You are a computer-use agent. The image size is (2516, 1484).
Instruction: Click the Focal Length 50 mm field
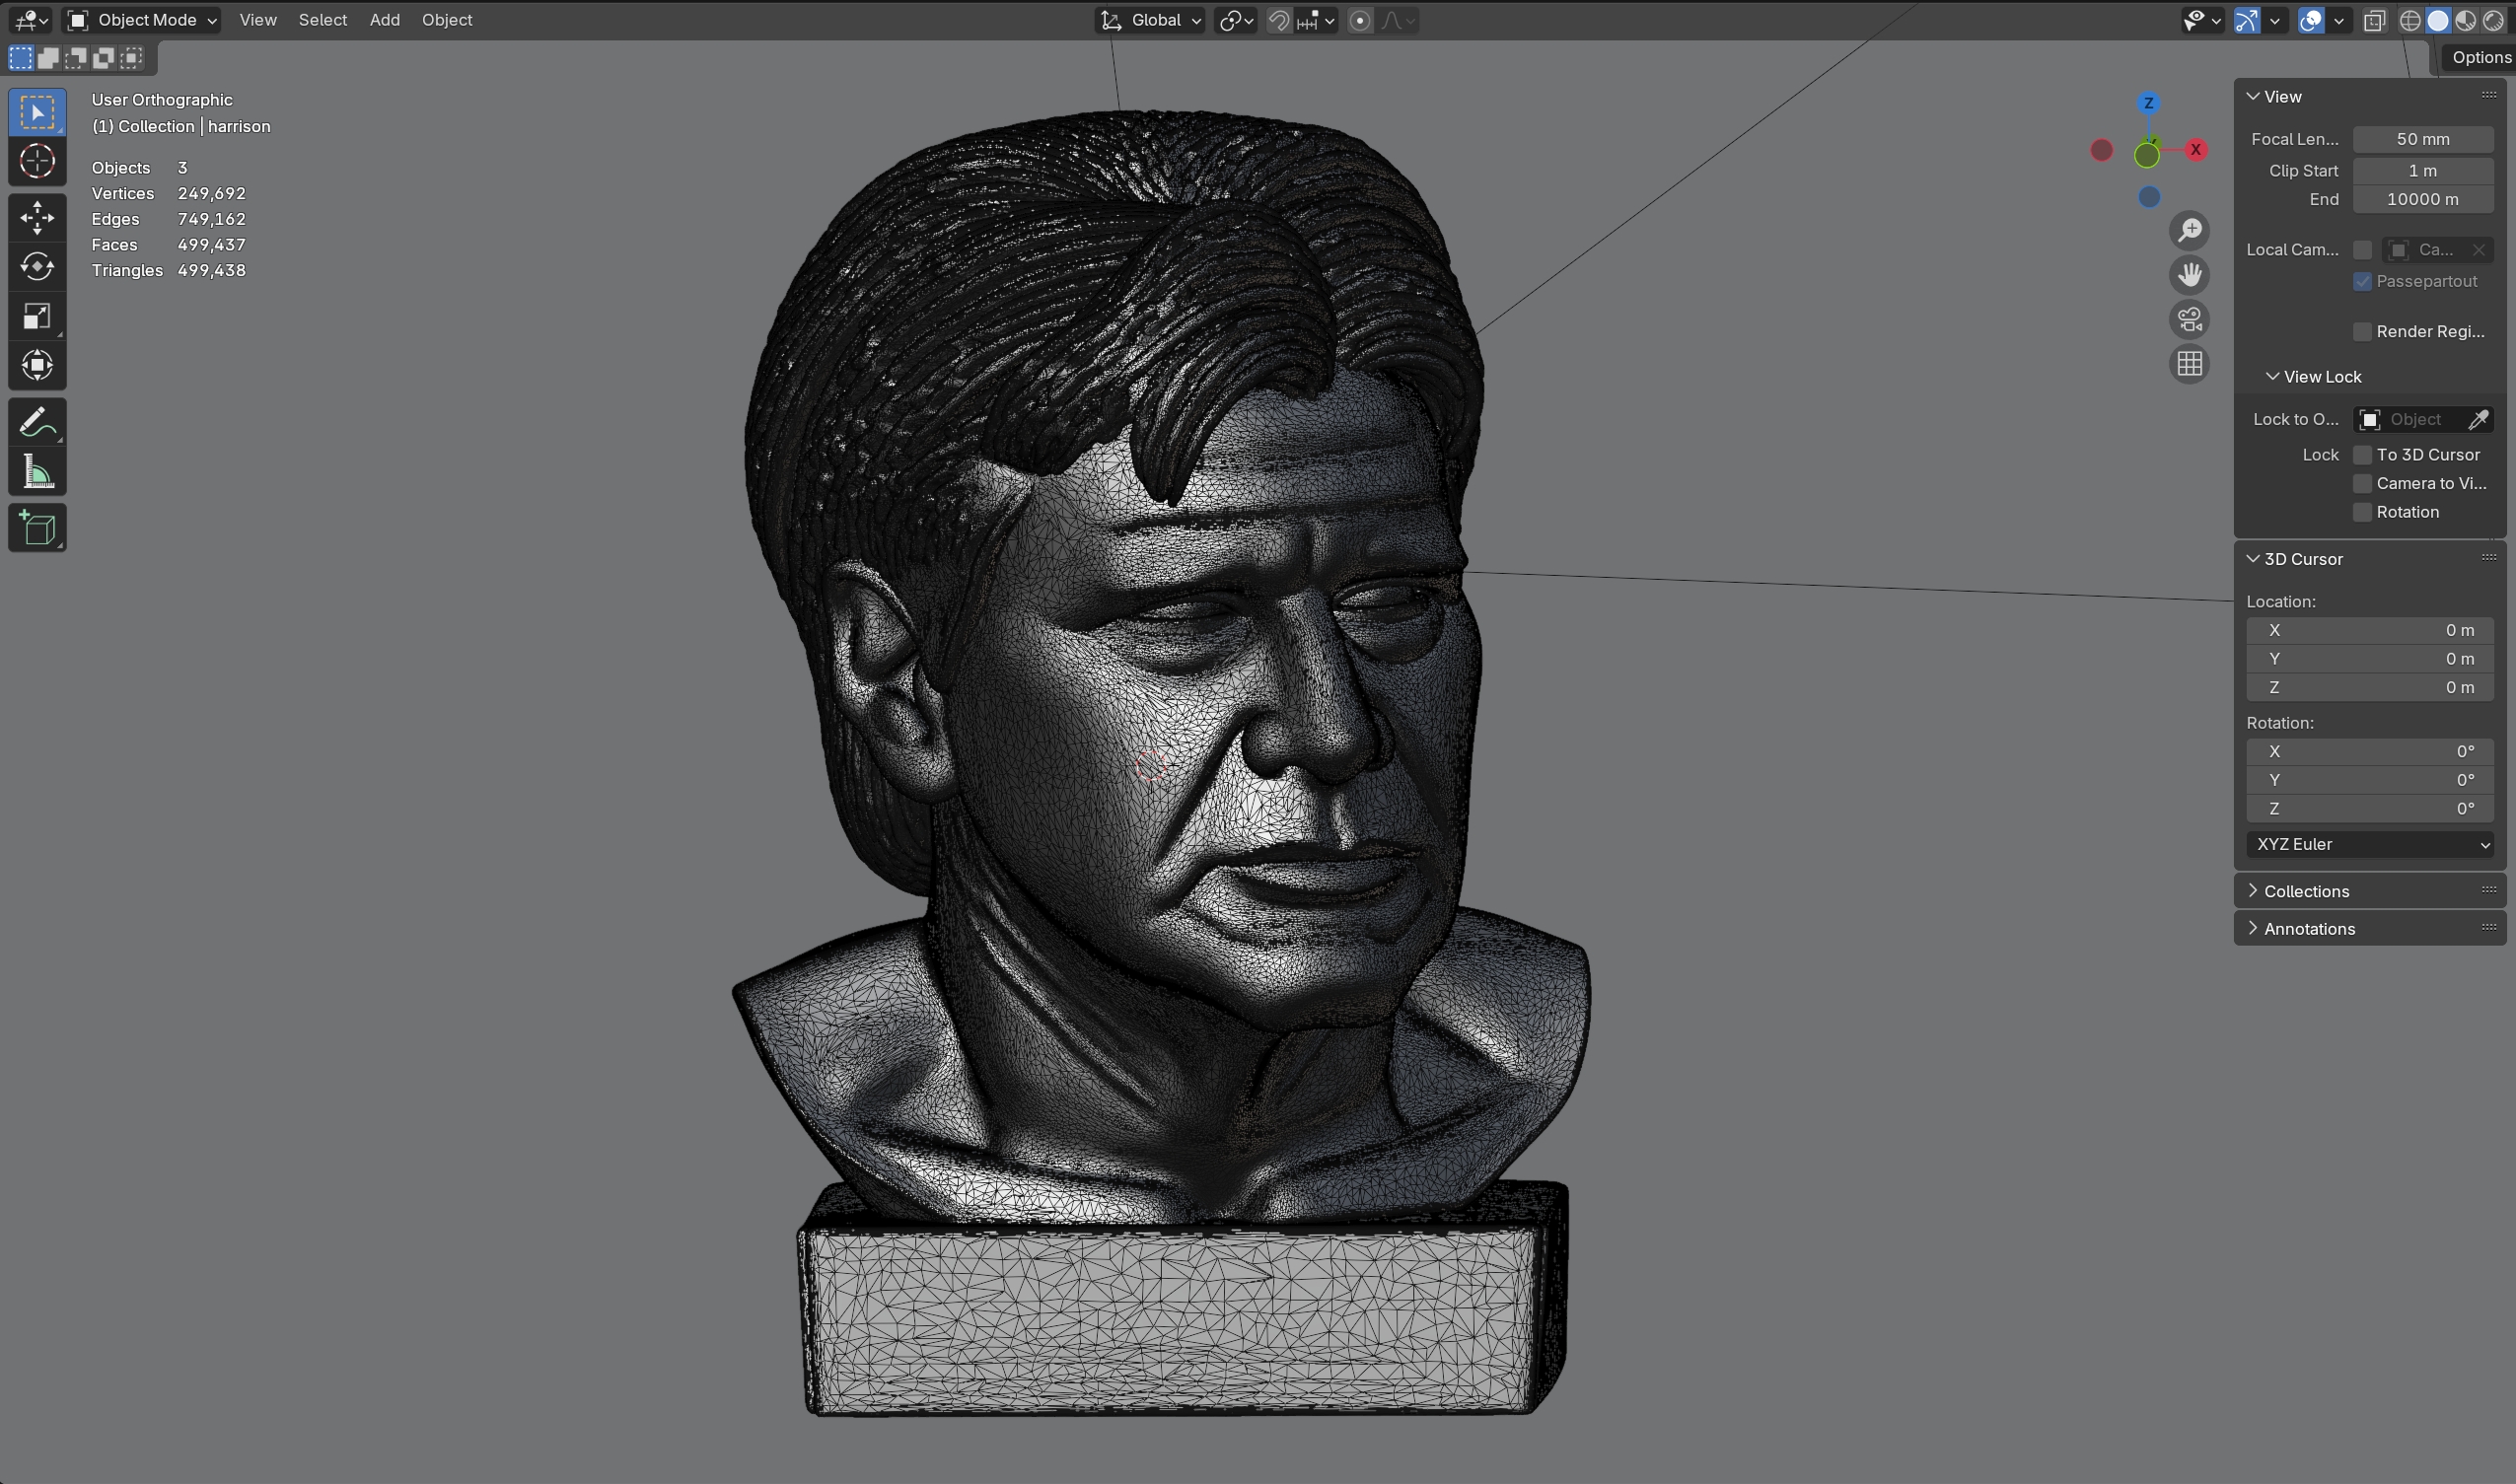pyautogui.click(x=2421, y=139)
